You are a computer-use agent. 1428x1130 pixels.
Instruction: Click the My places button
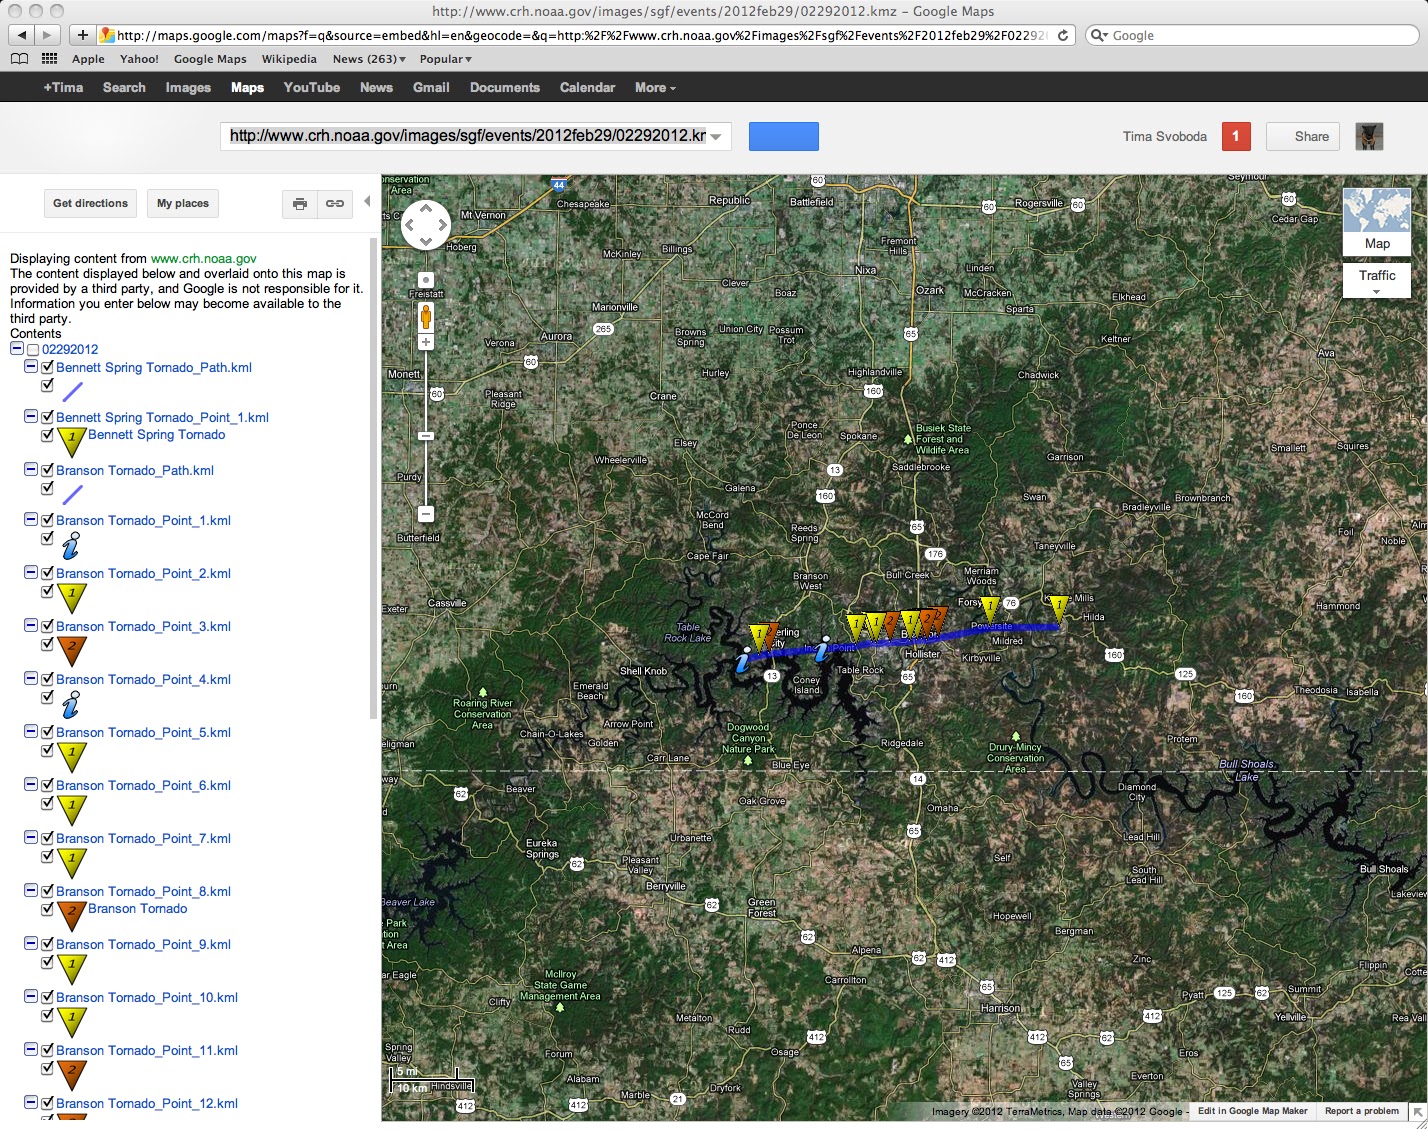183,203
